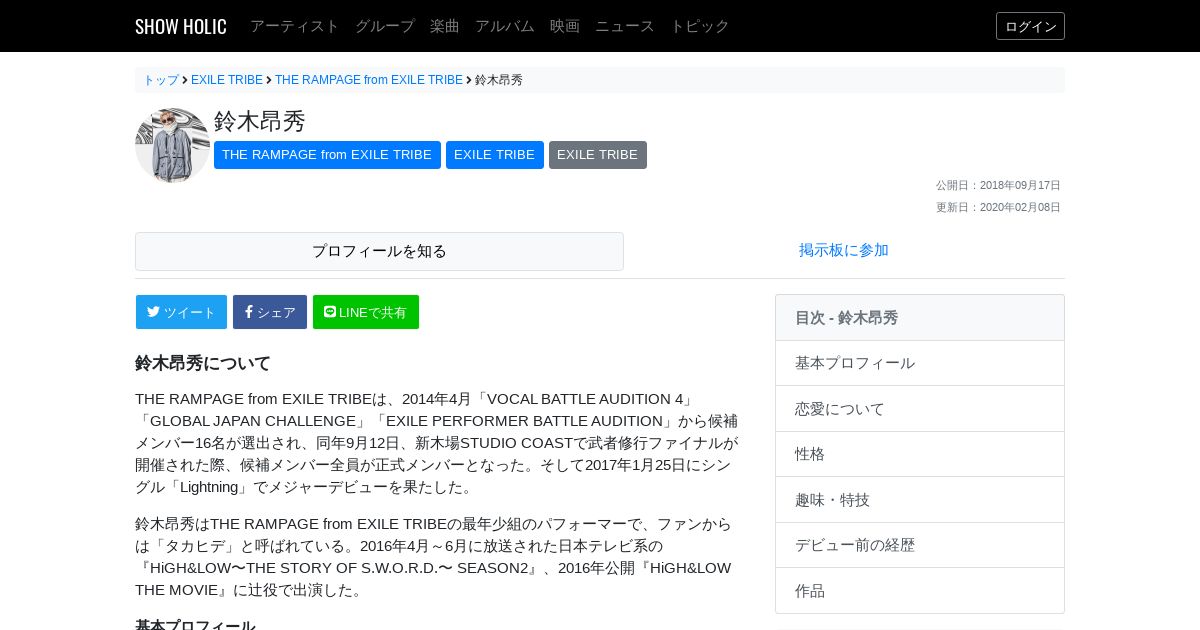Jump to 趣味・特技 in the table of contents

pos(920,500)
